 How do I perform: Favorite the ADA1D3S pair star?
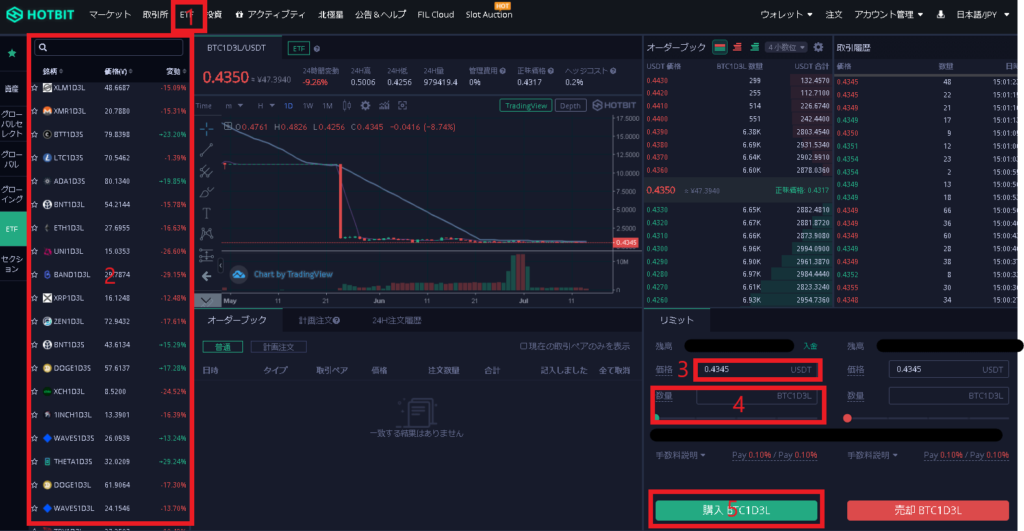pos(35,181)
